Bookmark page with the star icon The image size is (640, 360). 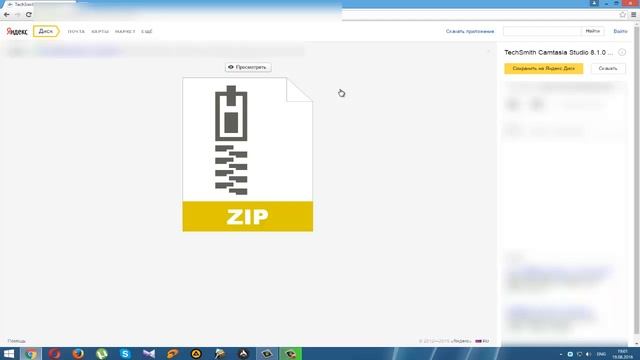click(x=622, y=15)
